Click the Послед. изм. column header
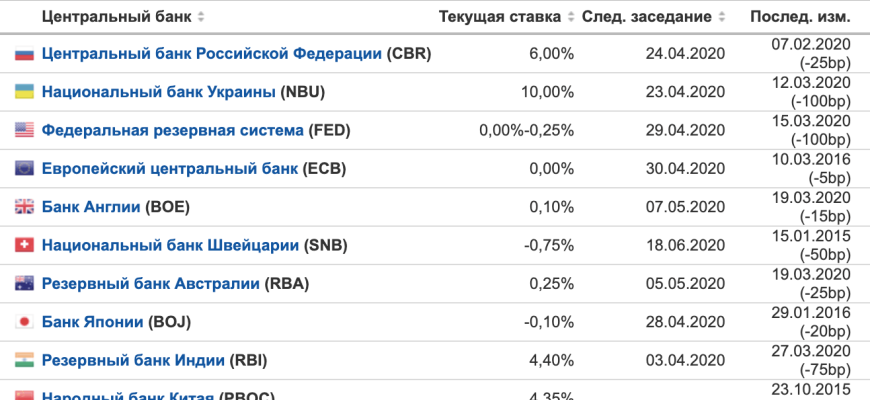This screenshot has height=400, width=870. click(799, 18)
